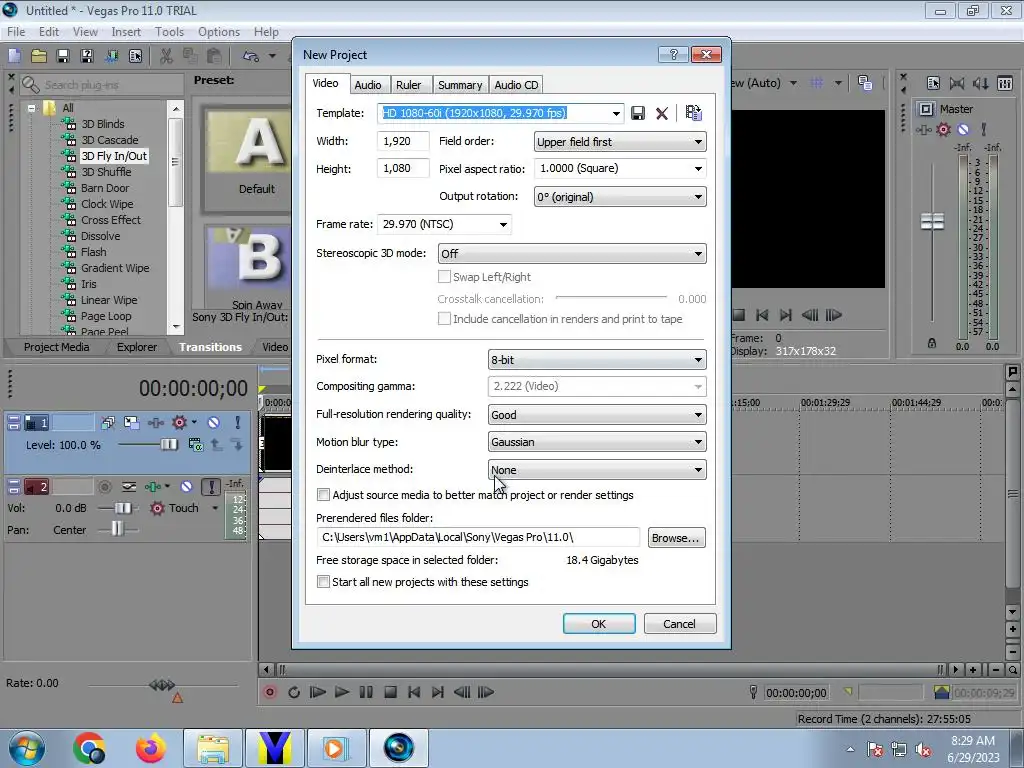Open Google Chrome from the taskbar
The height and width of the screenshot is (768, 1024).
point(89,748)
